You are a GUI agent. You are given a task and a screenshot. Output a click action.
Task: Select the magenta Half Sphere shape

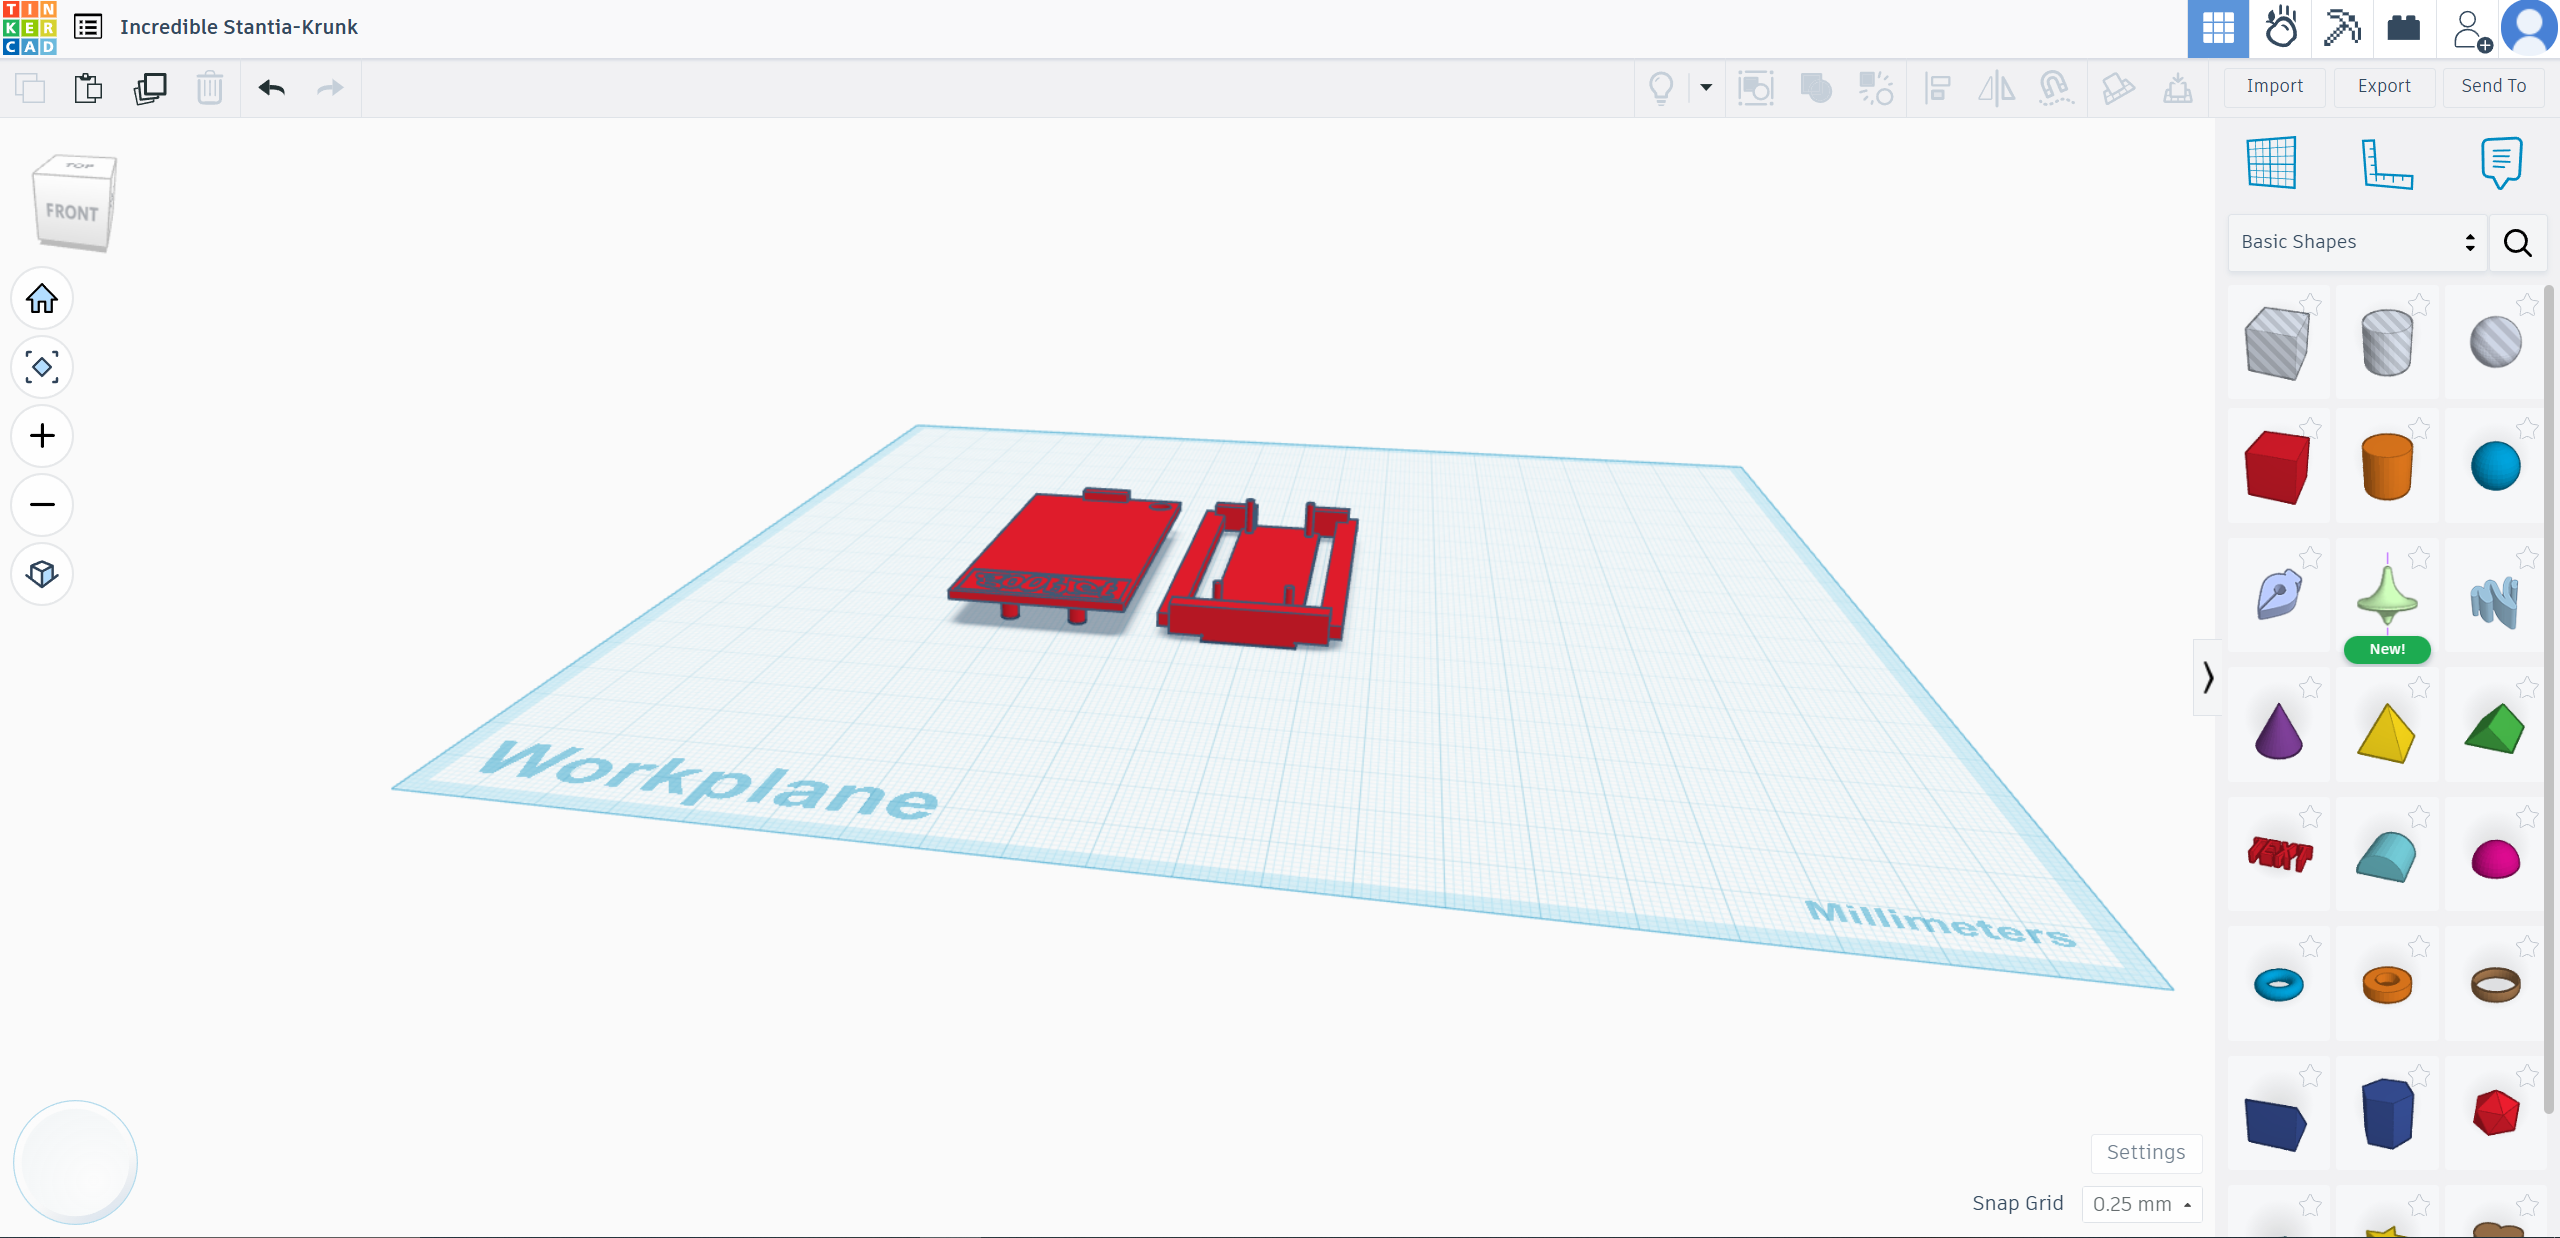pos(2495,859)
